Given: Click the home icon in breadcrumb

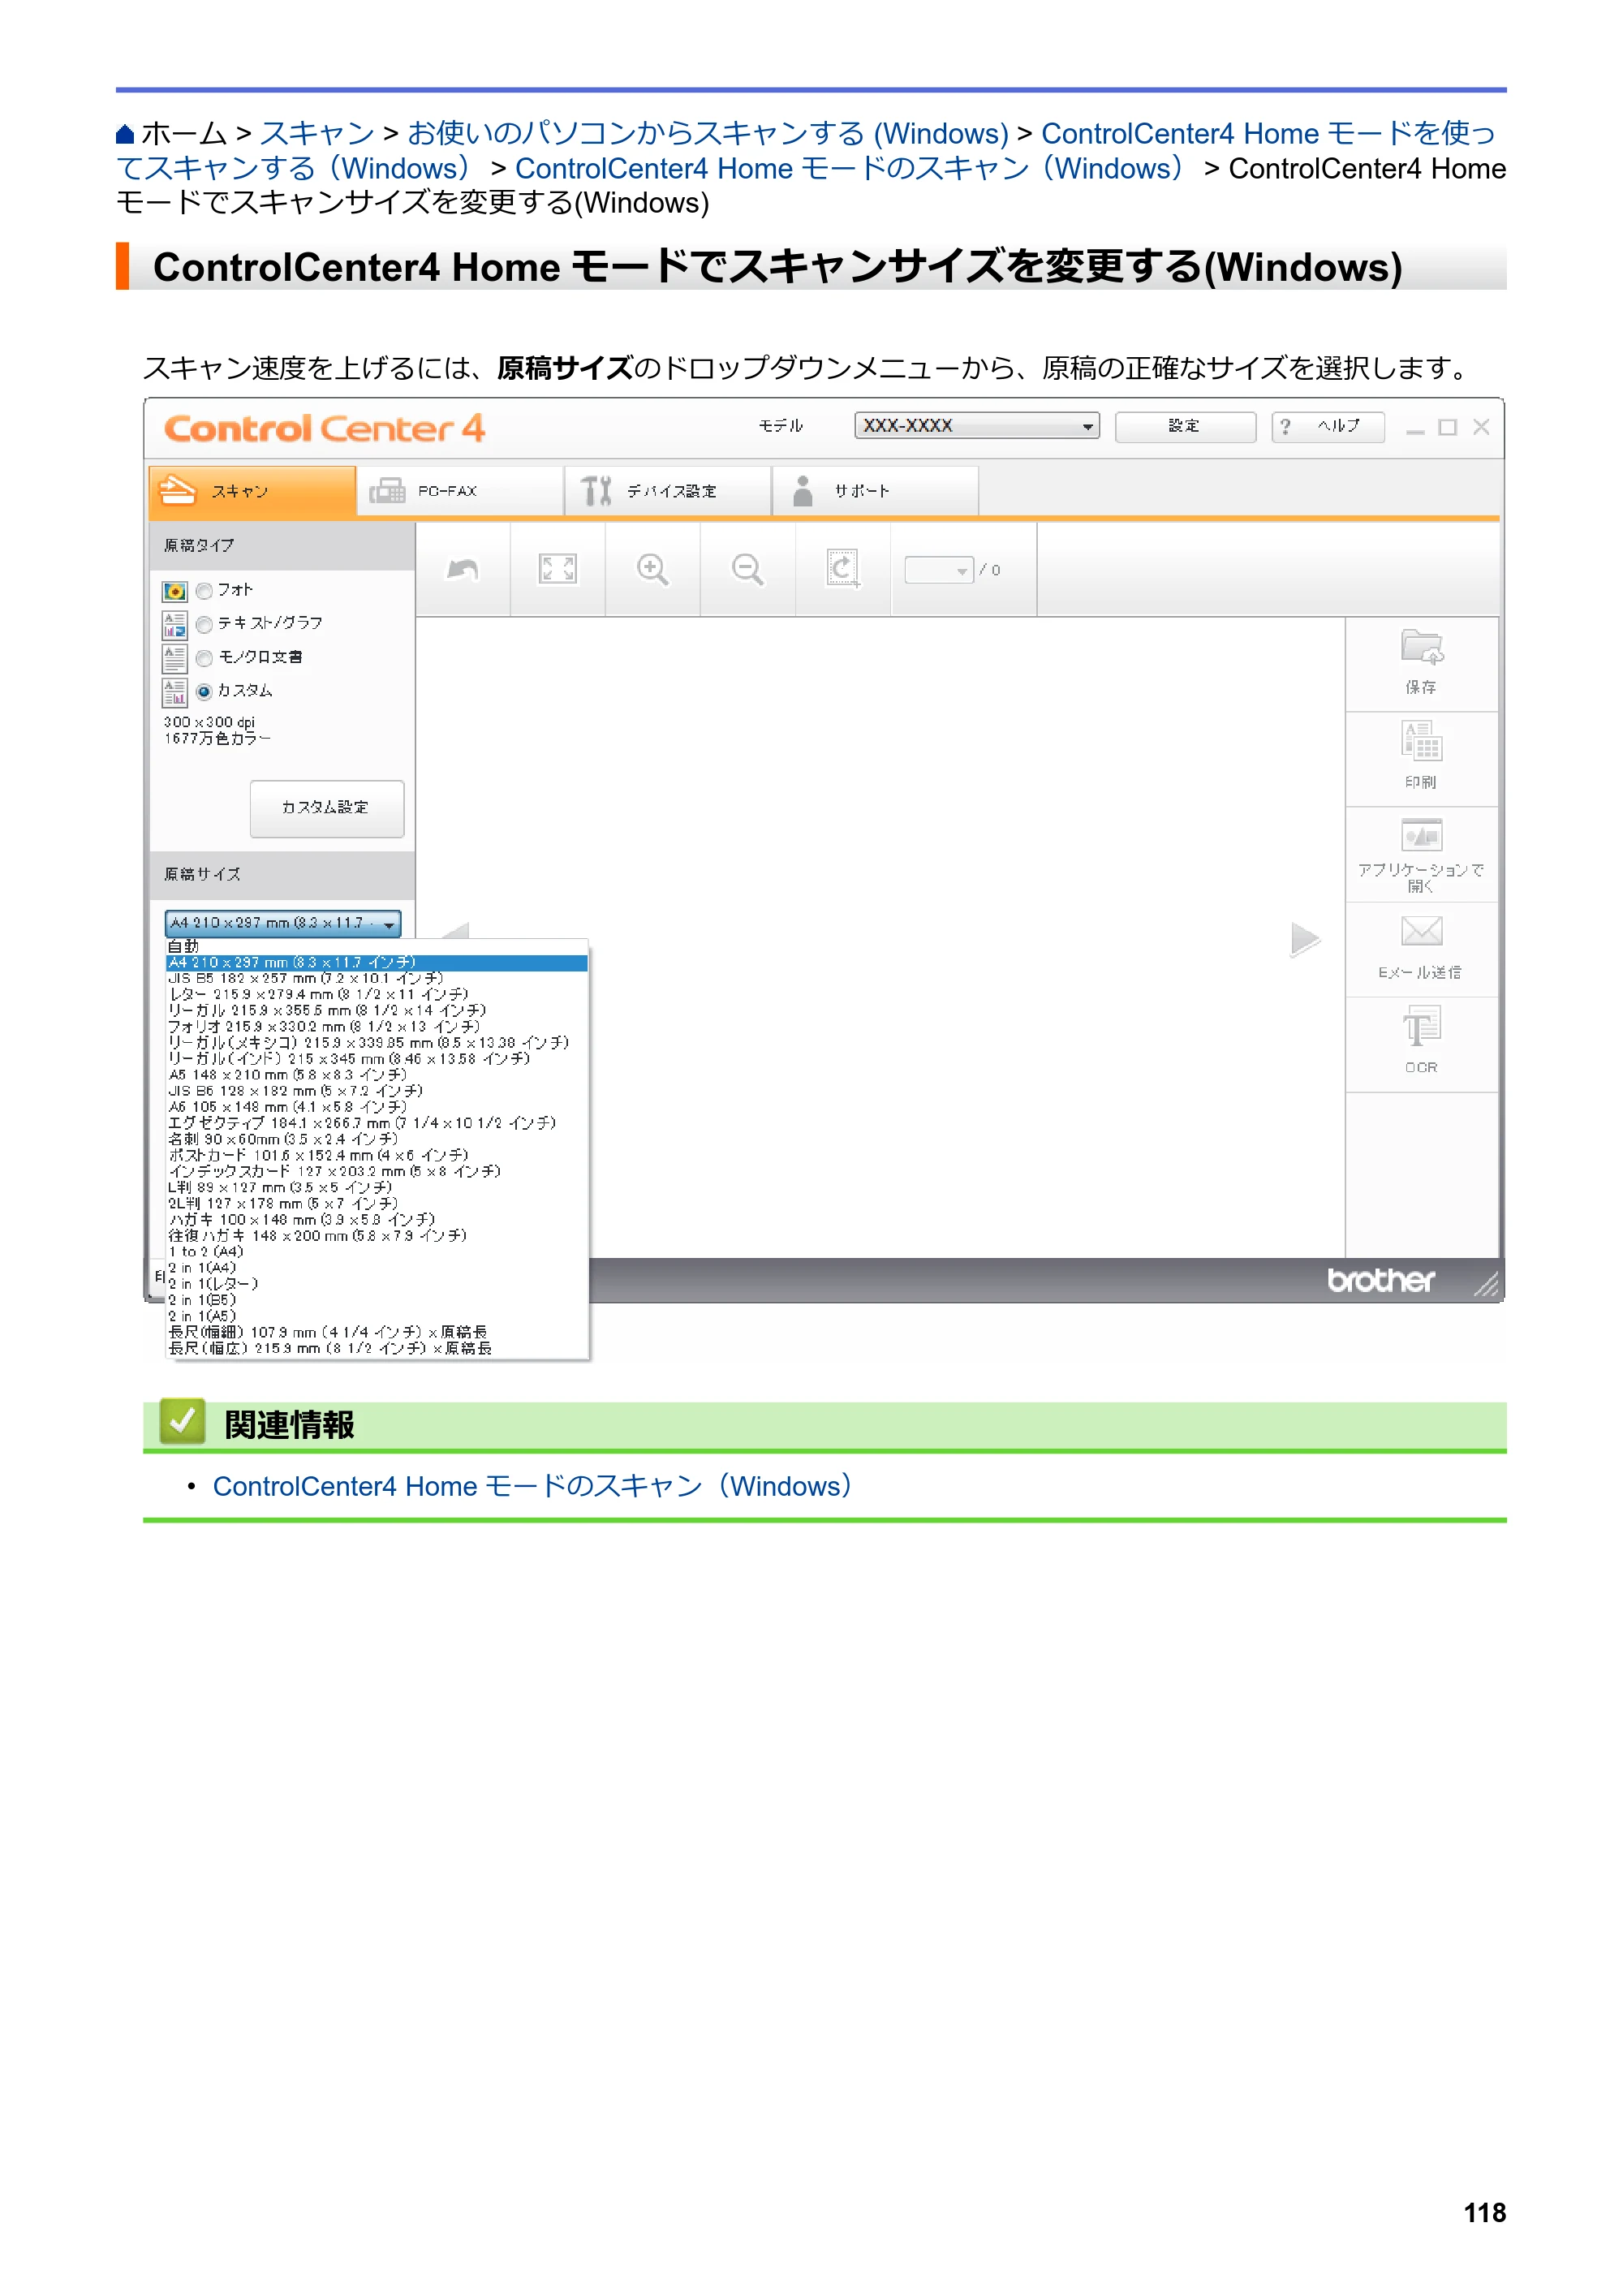Looking at the screenshot, I should click(x=125, y=134).
